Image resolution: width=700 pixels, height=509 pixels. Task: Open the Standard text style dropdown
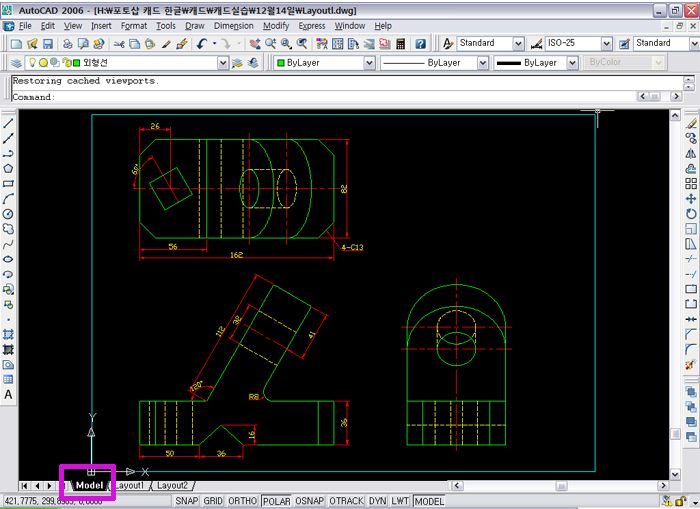point(518,44)
